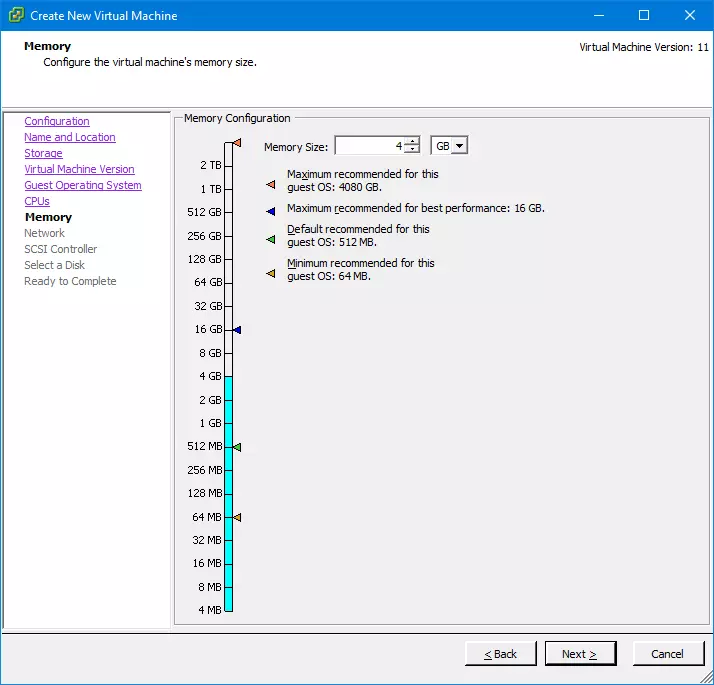Click the yellow 64 MB marker on the slider
714x685 pixels.
coord(237,517)
